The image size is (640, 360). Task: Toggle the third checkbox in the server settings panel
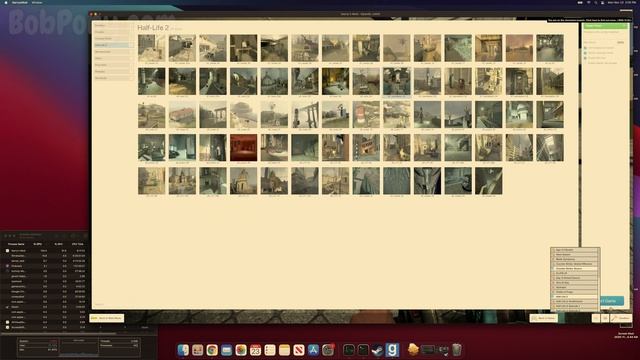click(x=585, y=58)
